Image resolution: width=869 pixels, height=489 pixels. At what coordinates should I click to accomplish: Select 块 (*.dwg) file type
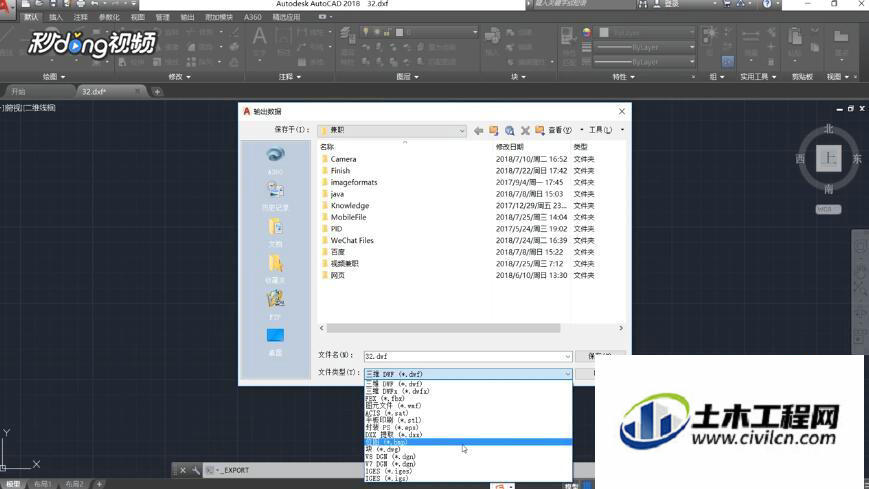point(468,449)
